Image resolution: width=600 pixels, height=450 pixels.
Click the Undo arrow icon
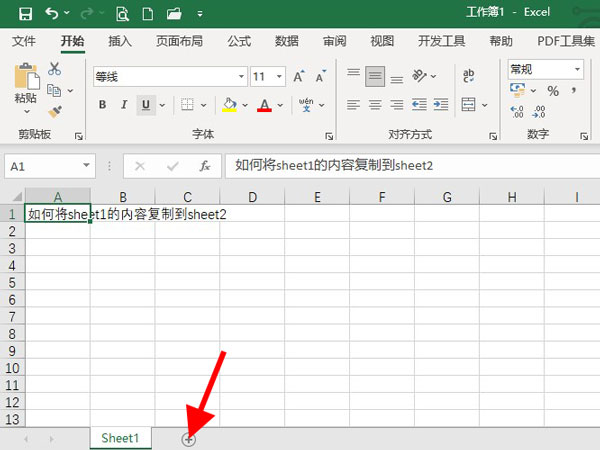click(x=50, y=14)
